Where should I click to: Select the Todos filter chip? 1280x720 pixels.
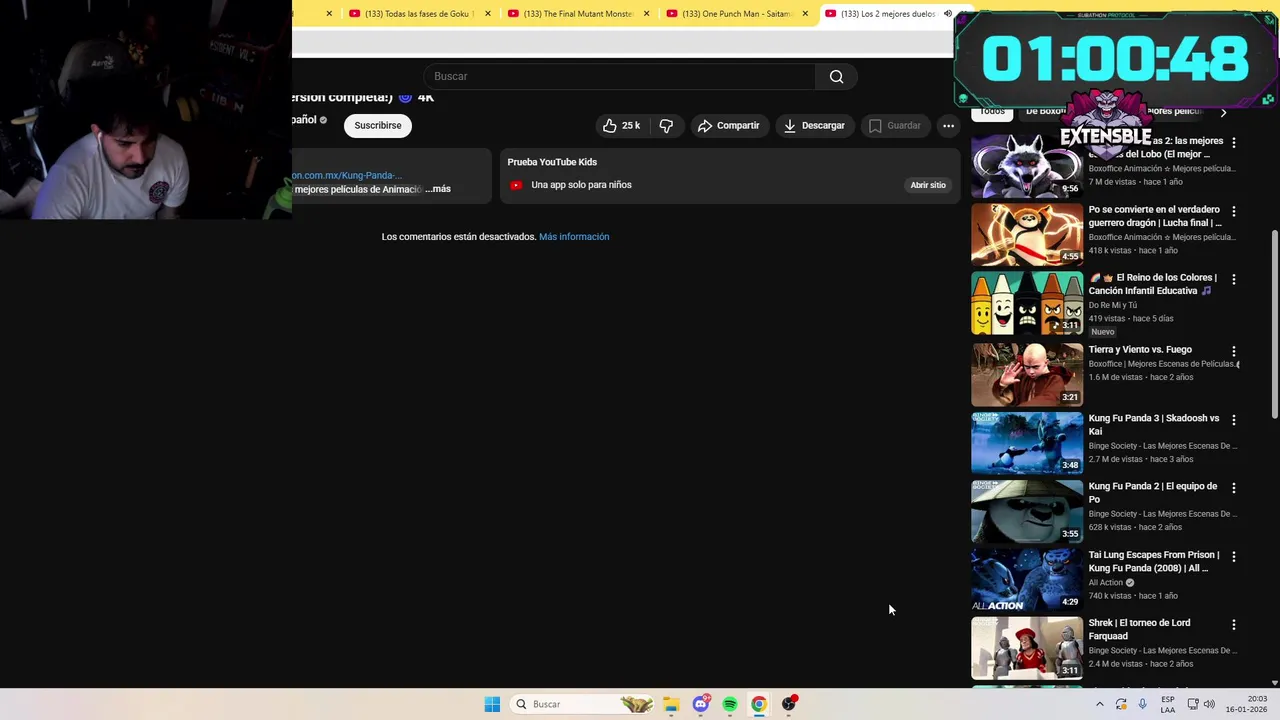992,111
